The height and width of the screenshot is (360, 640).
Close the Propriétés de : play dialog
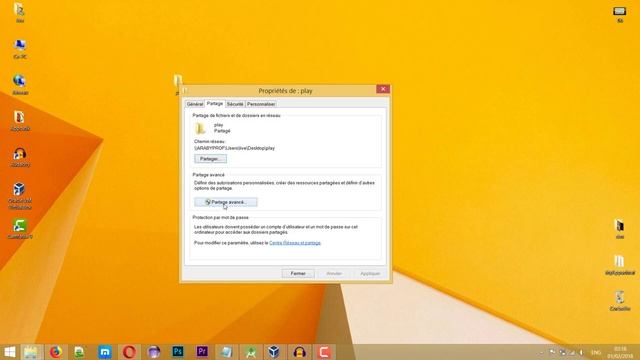pyautogui.click(x=383, y=89)
